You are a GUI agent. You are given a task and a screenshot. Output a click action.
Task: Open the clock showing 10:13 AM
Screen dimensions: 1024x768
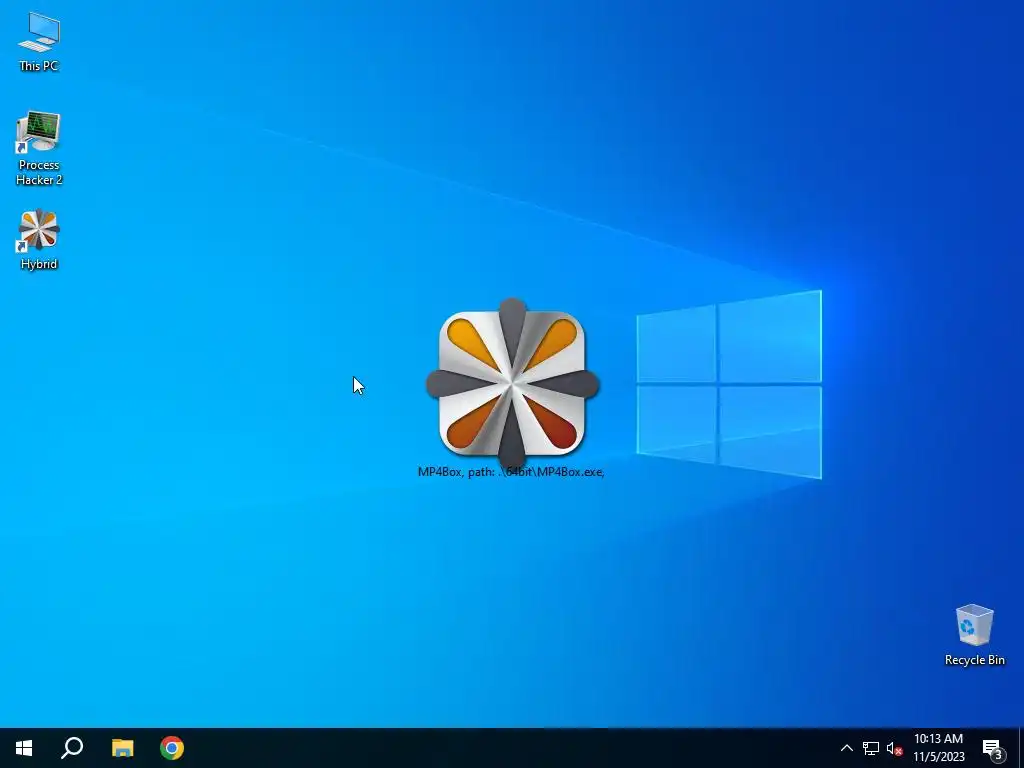[x=938, y=748]
